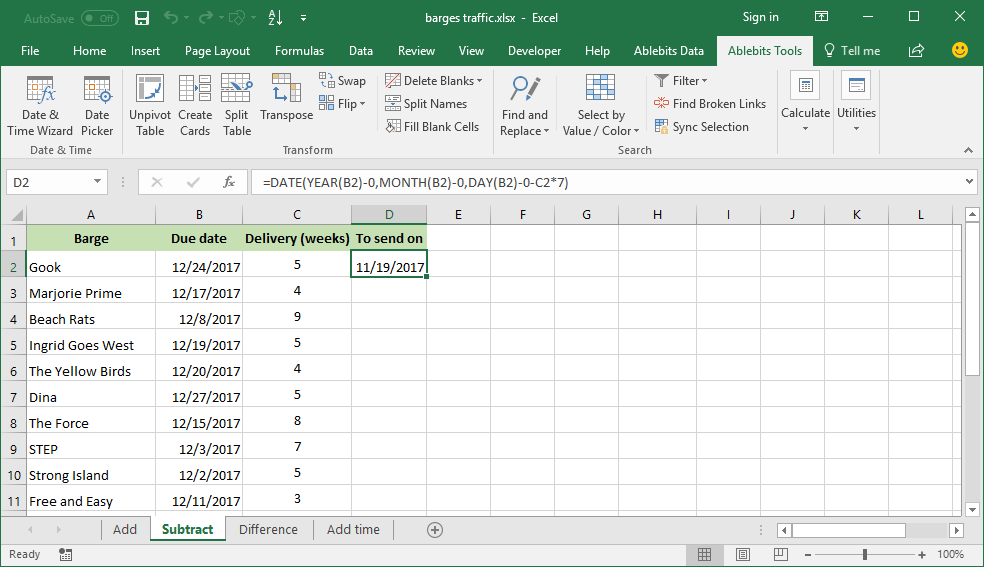Click the 100% zoom level
This screenshot has width=984, height=567.
coord(950,554)
